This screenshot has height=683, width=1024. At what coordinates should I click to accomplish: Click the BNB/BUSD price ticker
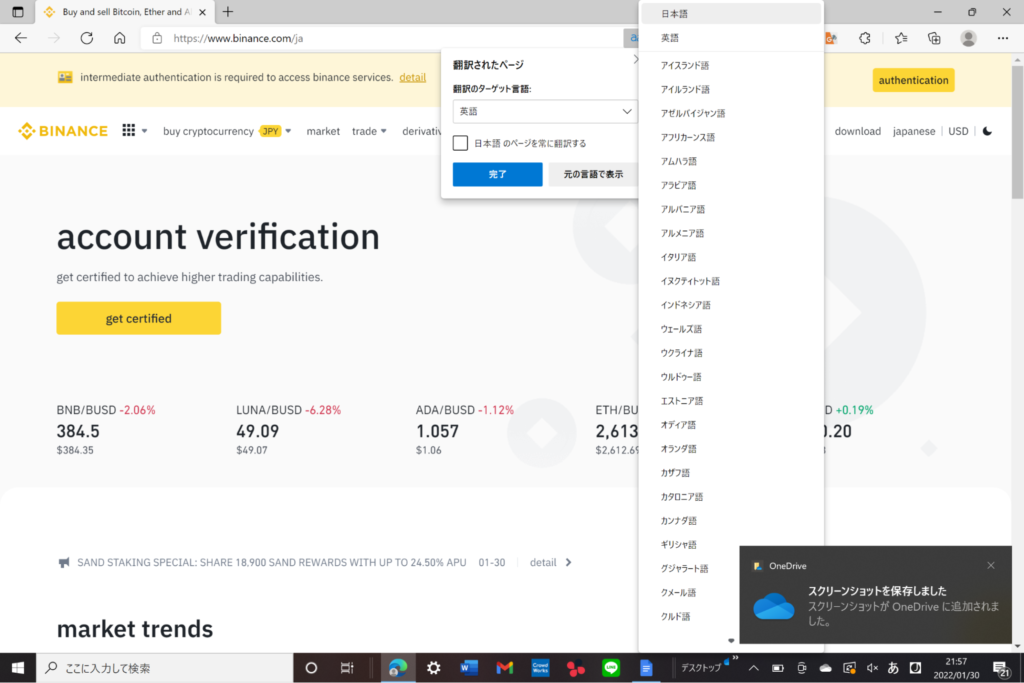(106, 429)
